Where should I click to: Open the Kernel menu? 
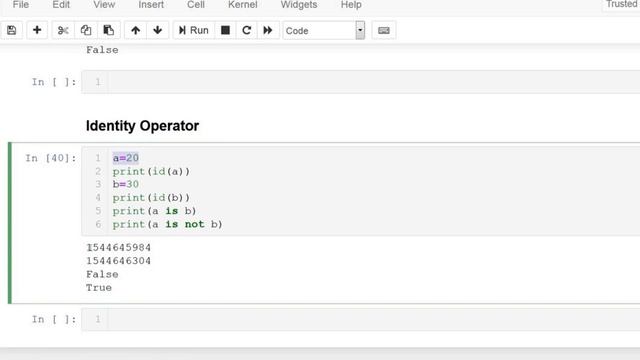(x=242, y=5)
